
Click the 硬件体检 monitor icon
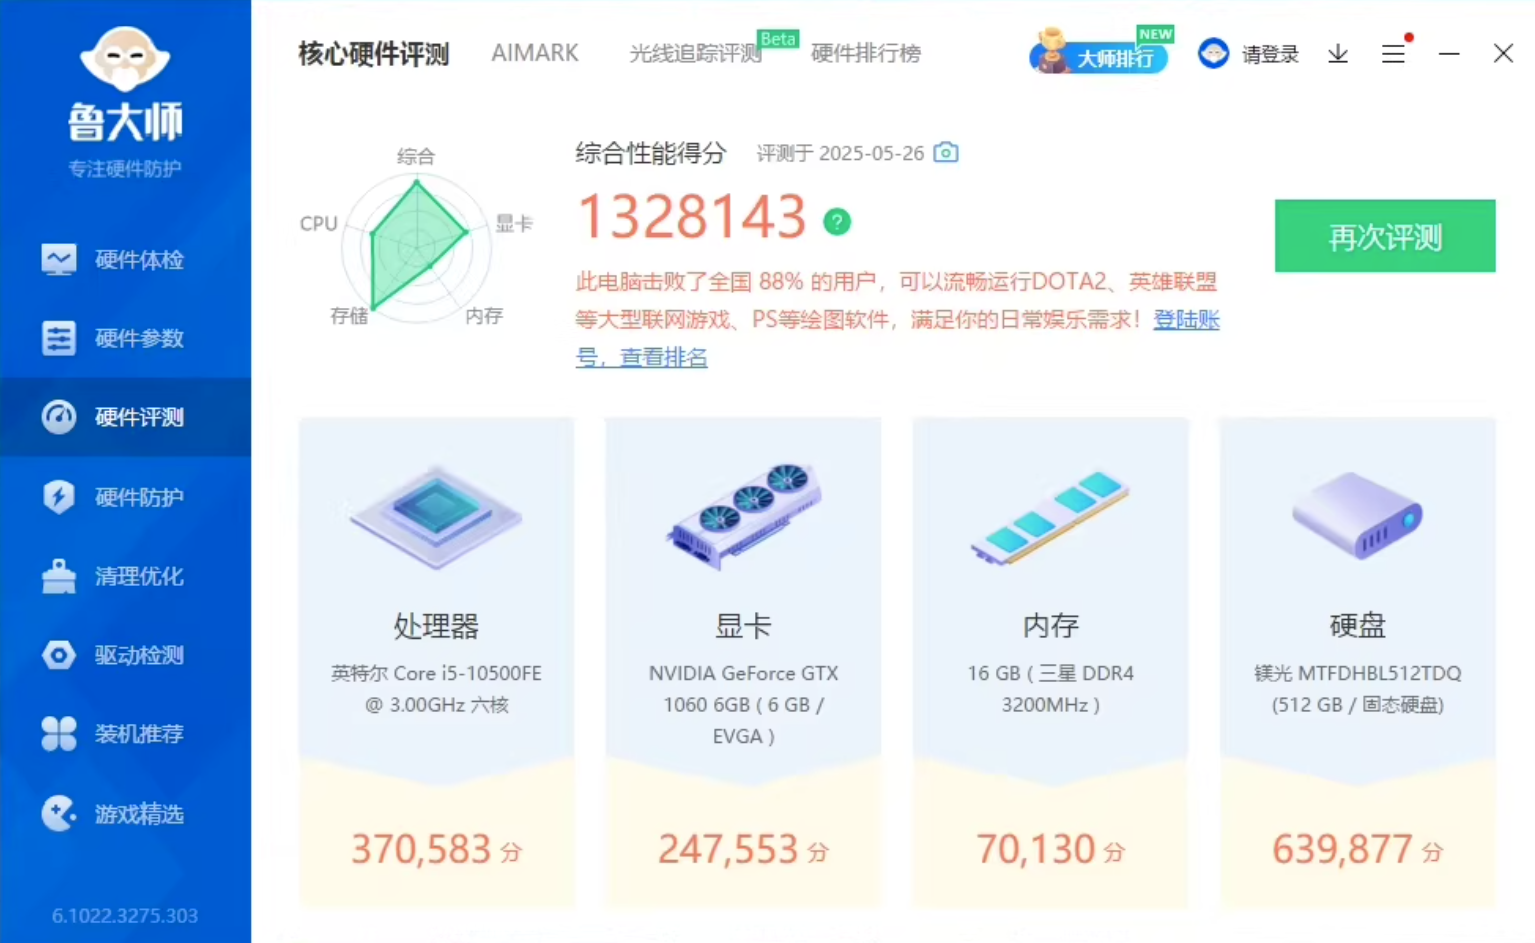(x=59, y=260)
